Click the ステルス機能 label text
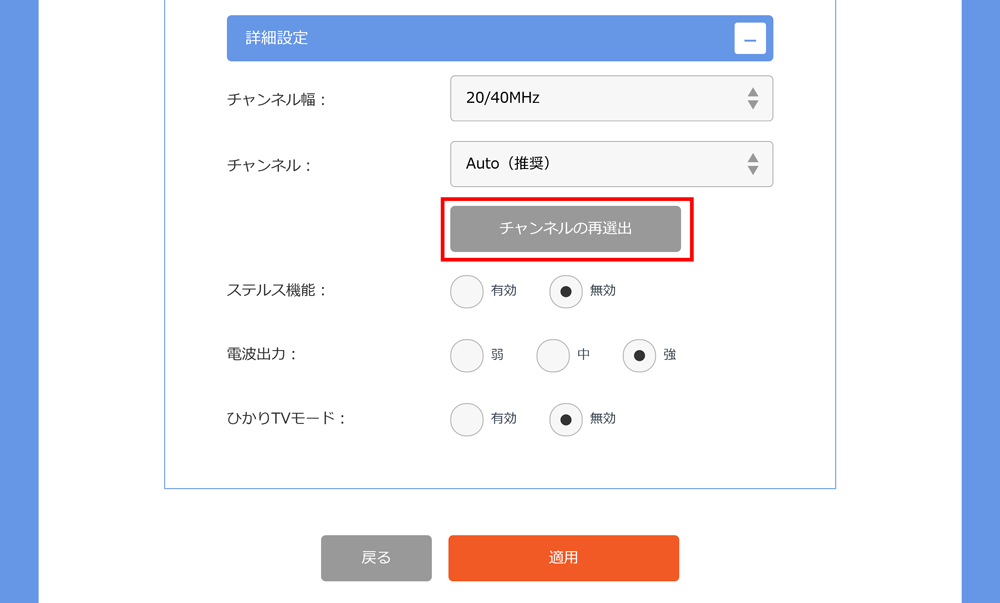Viewport: 1000px width, 603px height. coord(276,291)
